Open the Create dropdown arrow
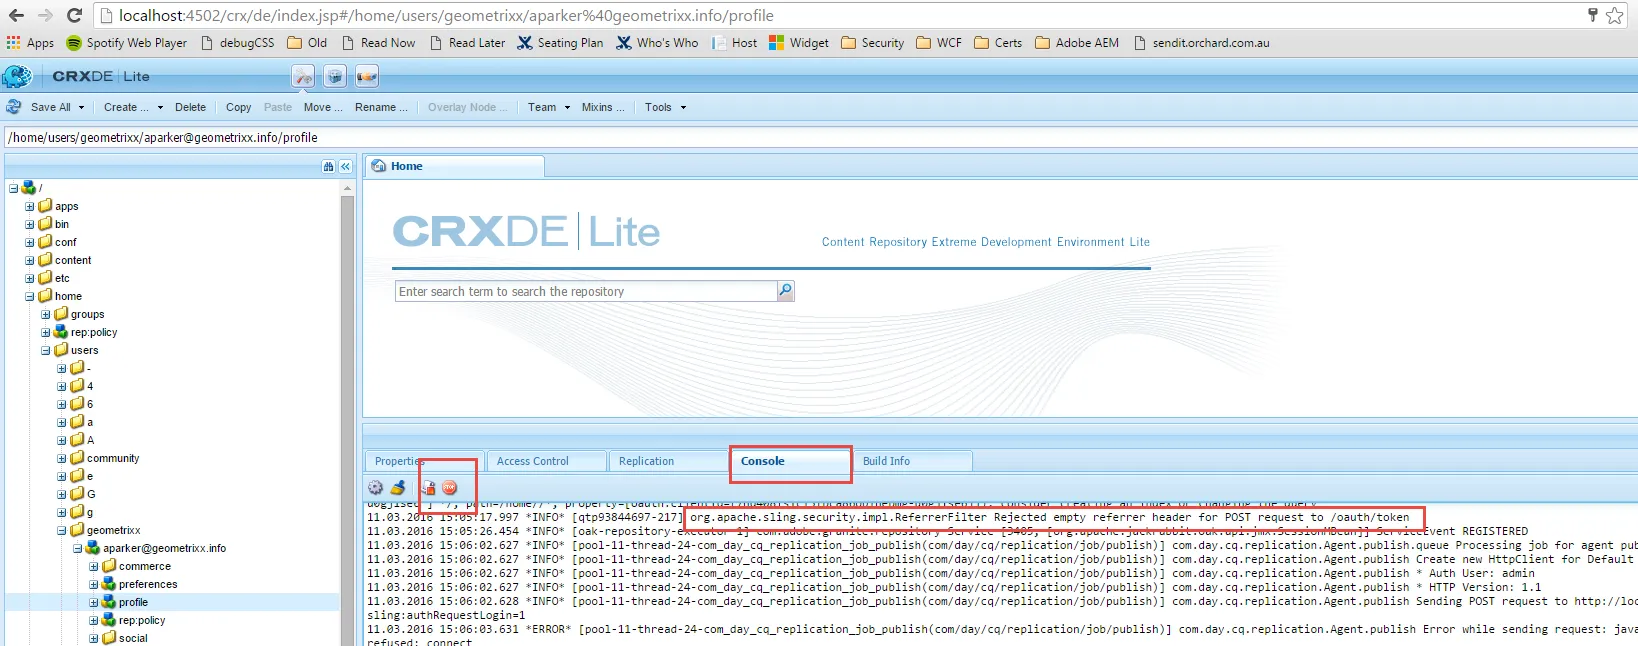This screenshot has width=1638, height=646. click(x=160, y=107)
